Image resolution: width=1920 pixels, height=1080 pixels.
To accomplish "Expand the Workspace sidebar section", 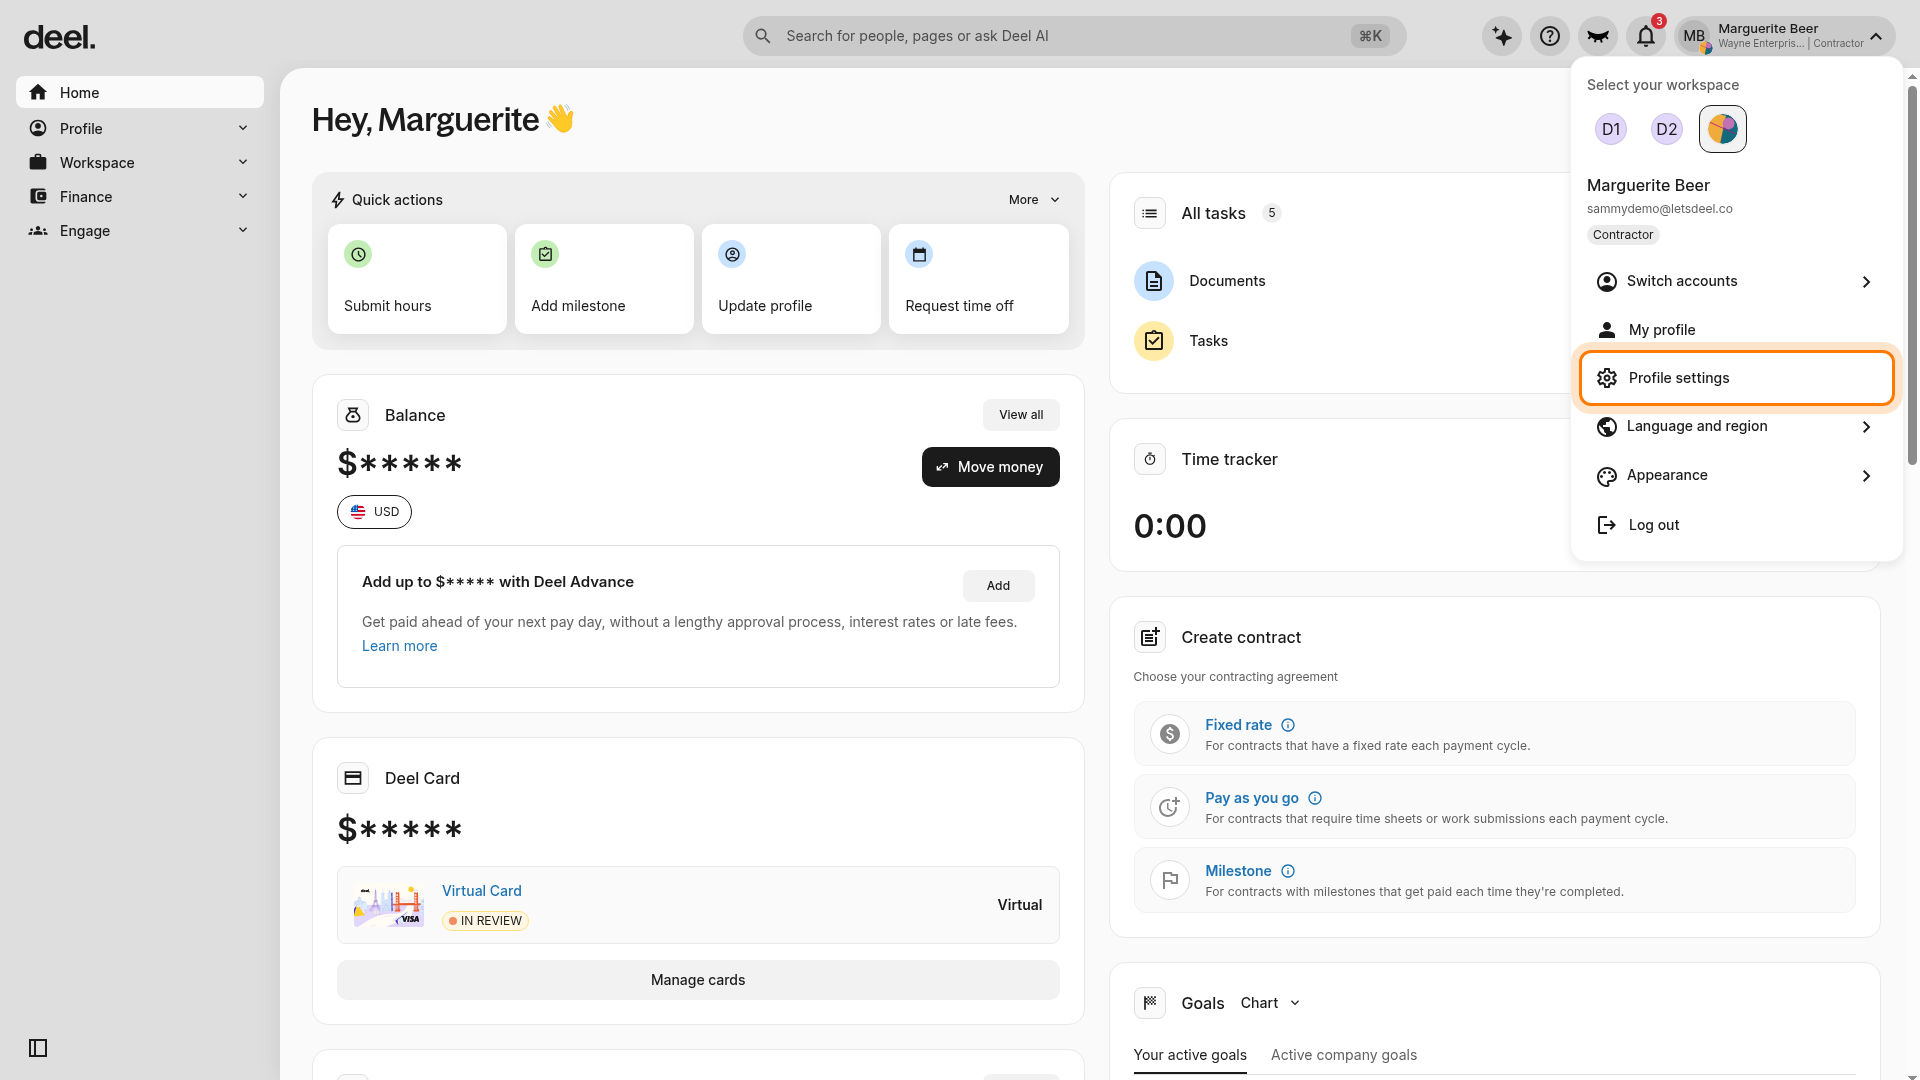I will (x=140, y=162).
